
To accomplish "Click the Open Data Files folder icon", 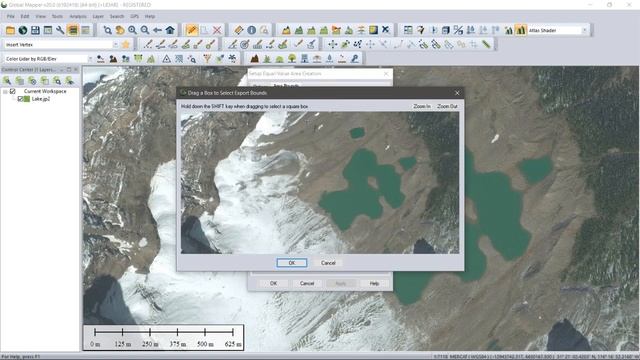I will tap(10, 30).
